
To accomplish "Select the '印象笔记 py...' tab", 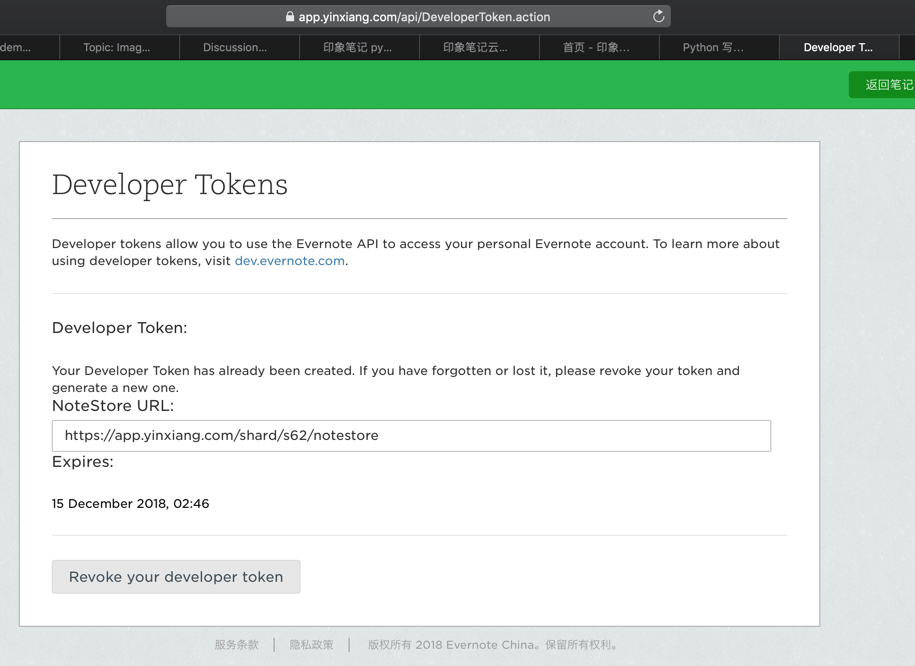I will coord(357,47).
